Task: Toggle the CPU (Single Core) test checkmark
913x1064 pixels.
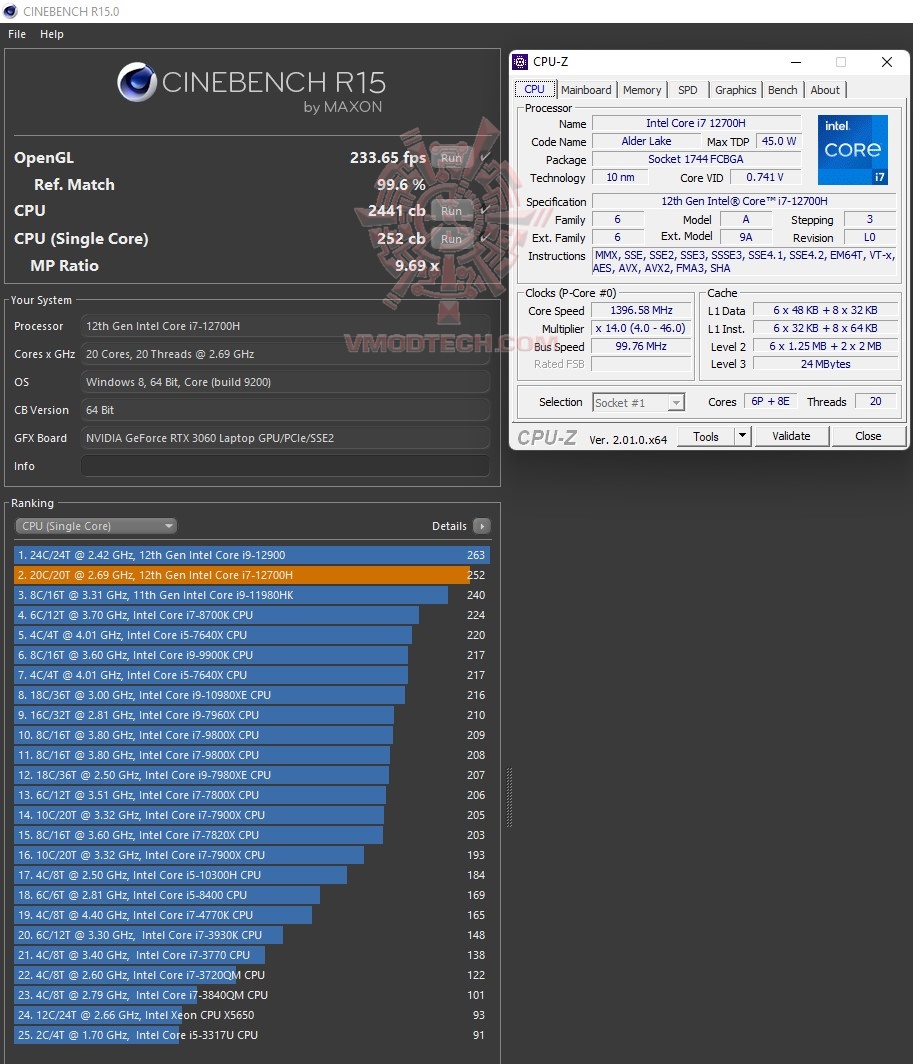Action: click(x=485, y=238)
